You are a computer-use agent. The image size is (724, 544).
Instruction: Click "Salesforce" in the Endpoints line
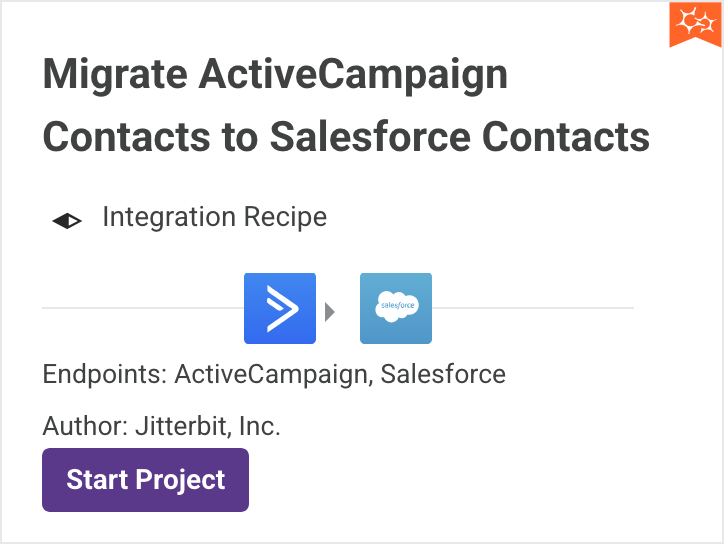[443, 375]
